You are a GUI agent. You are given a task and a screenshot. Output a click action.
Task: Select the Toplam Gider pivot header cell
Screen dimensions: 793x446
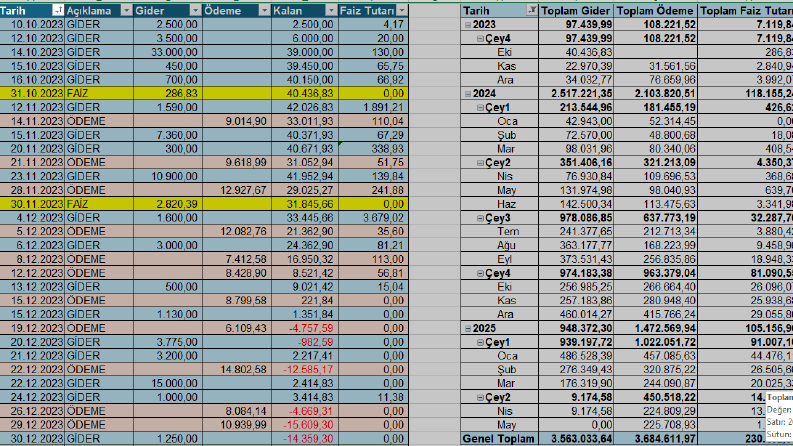(x=576, y=11)
